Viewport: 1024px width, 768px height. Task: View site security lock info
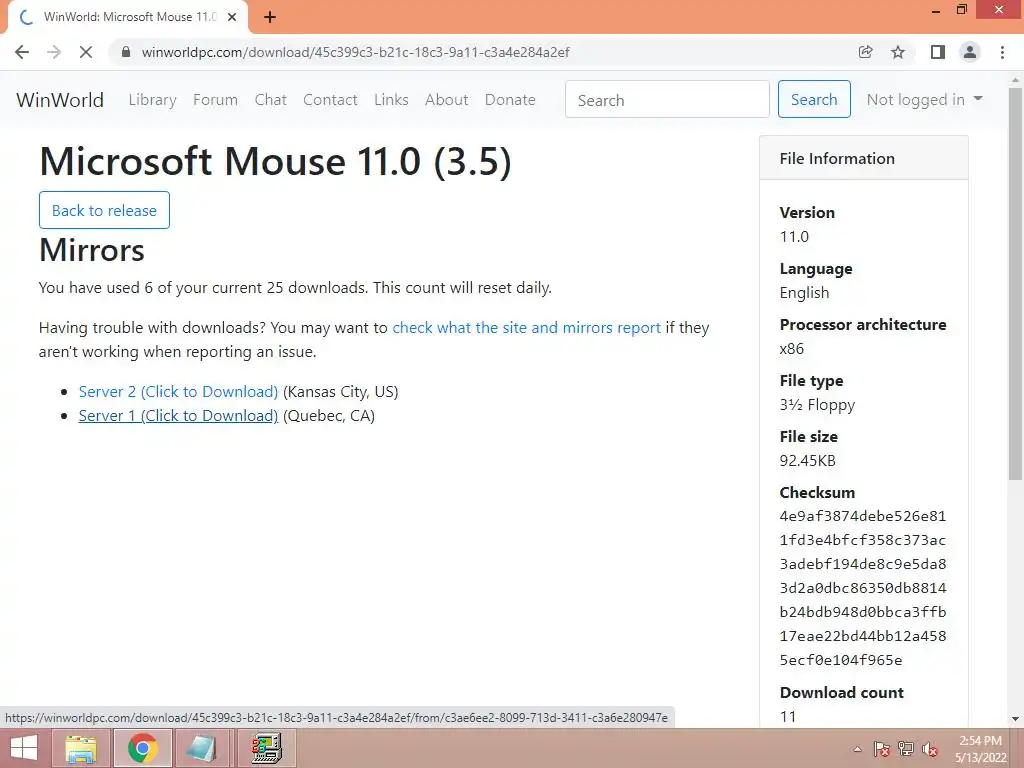click(125, 52)
